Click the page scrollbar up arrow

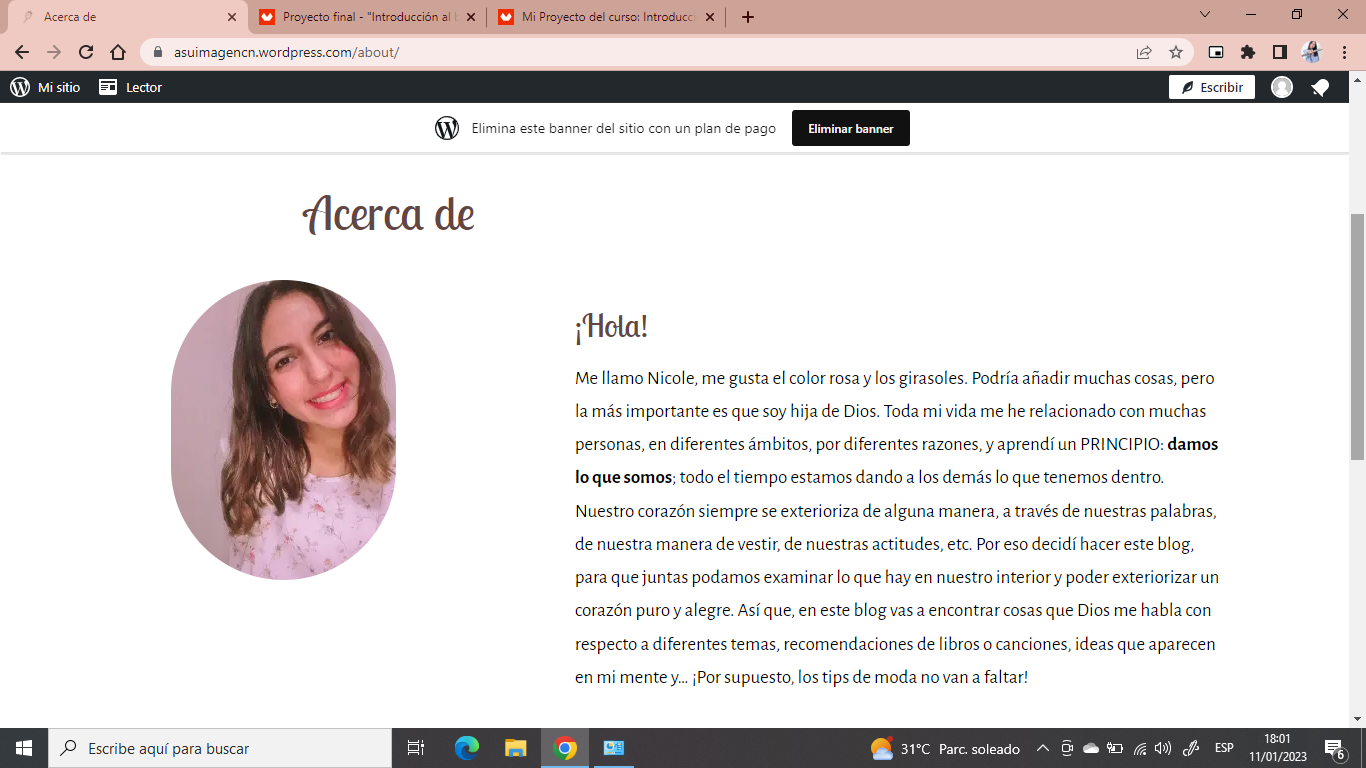click(x=1357, y=80)
